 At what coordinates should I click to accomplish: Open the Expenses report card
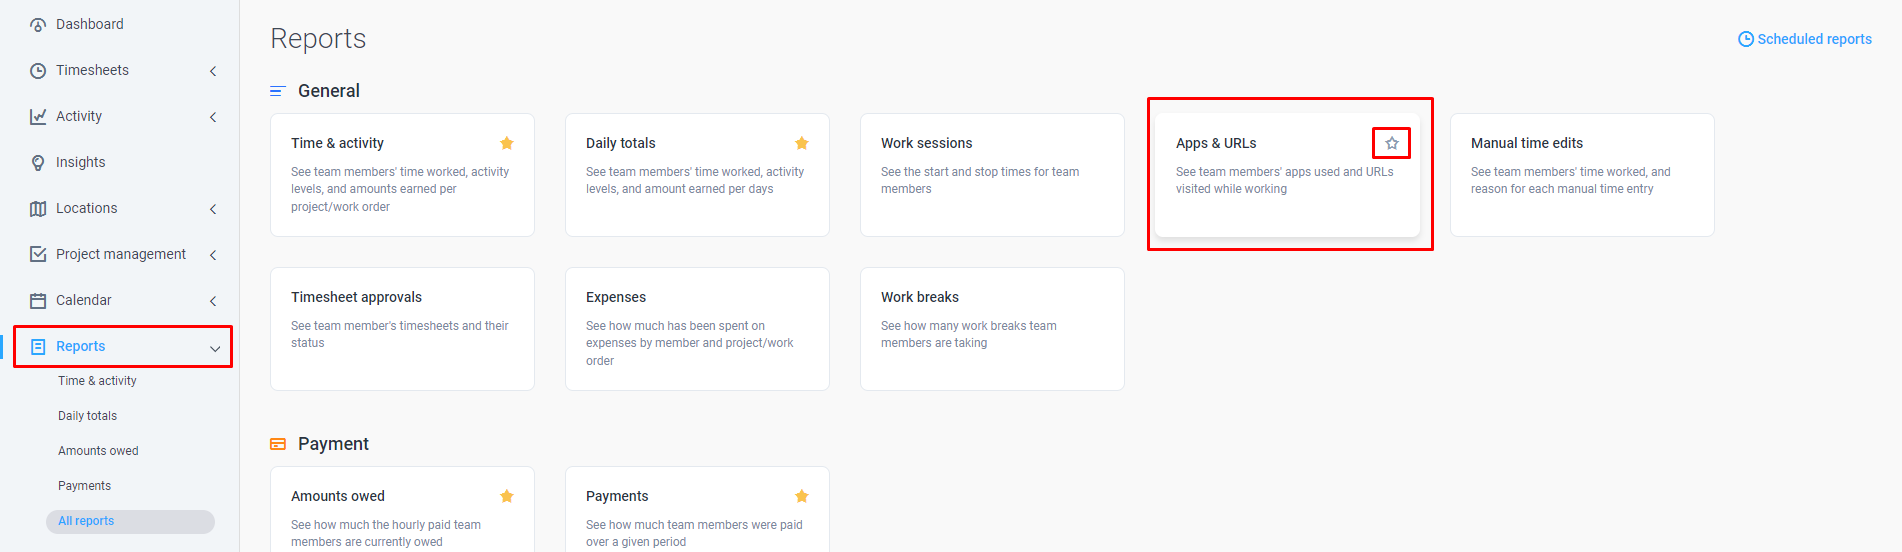click(697, 329)
